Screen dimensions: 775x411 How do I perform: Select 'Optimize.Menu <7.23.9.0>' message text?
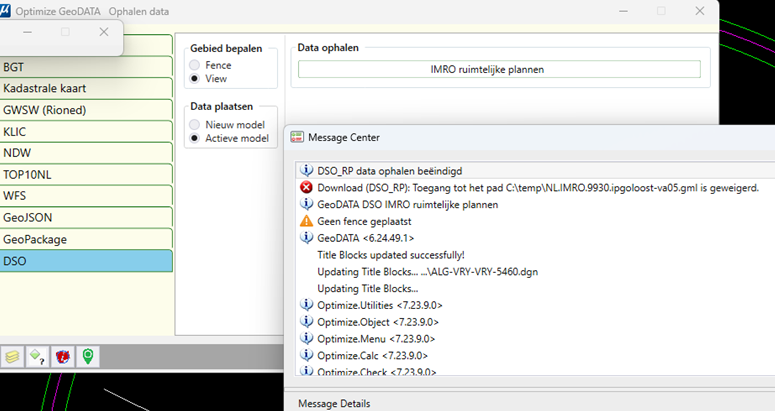[376, 339]
